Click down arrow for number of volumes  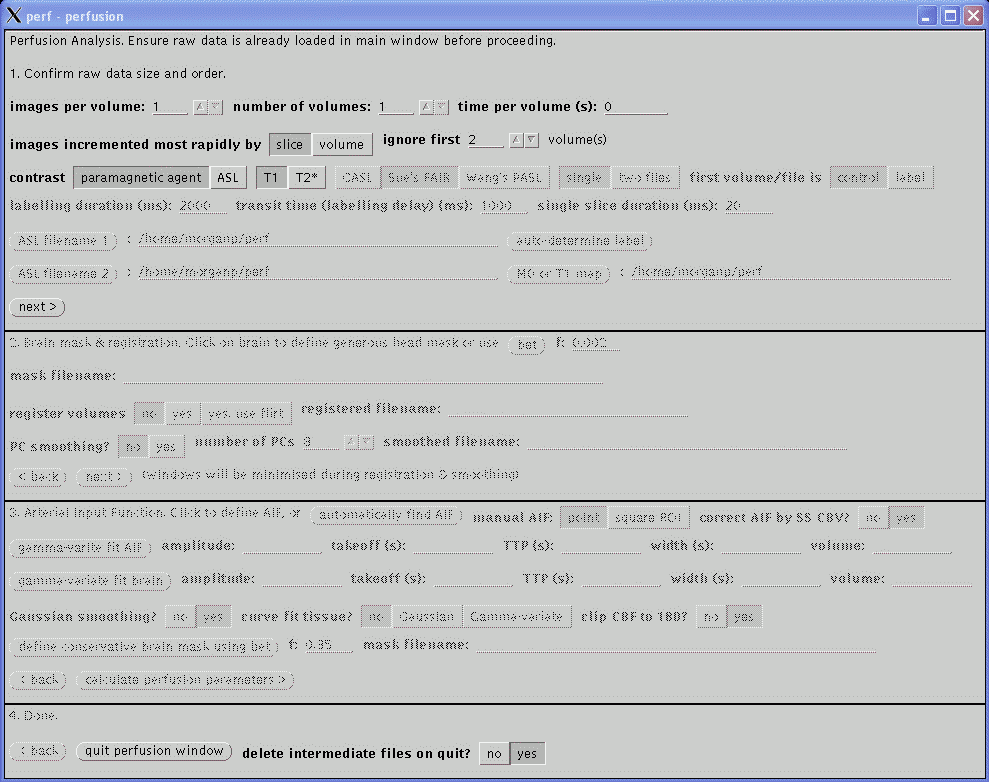[x=441, y=107]
